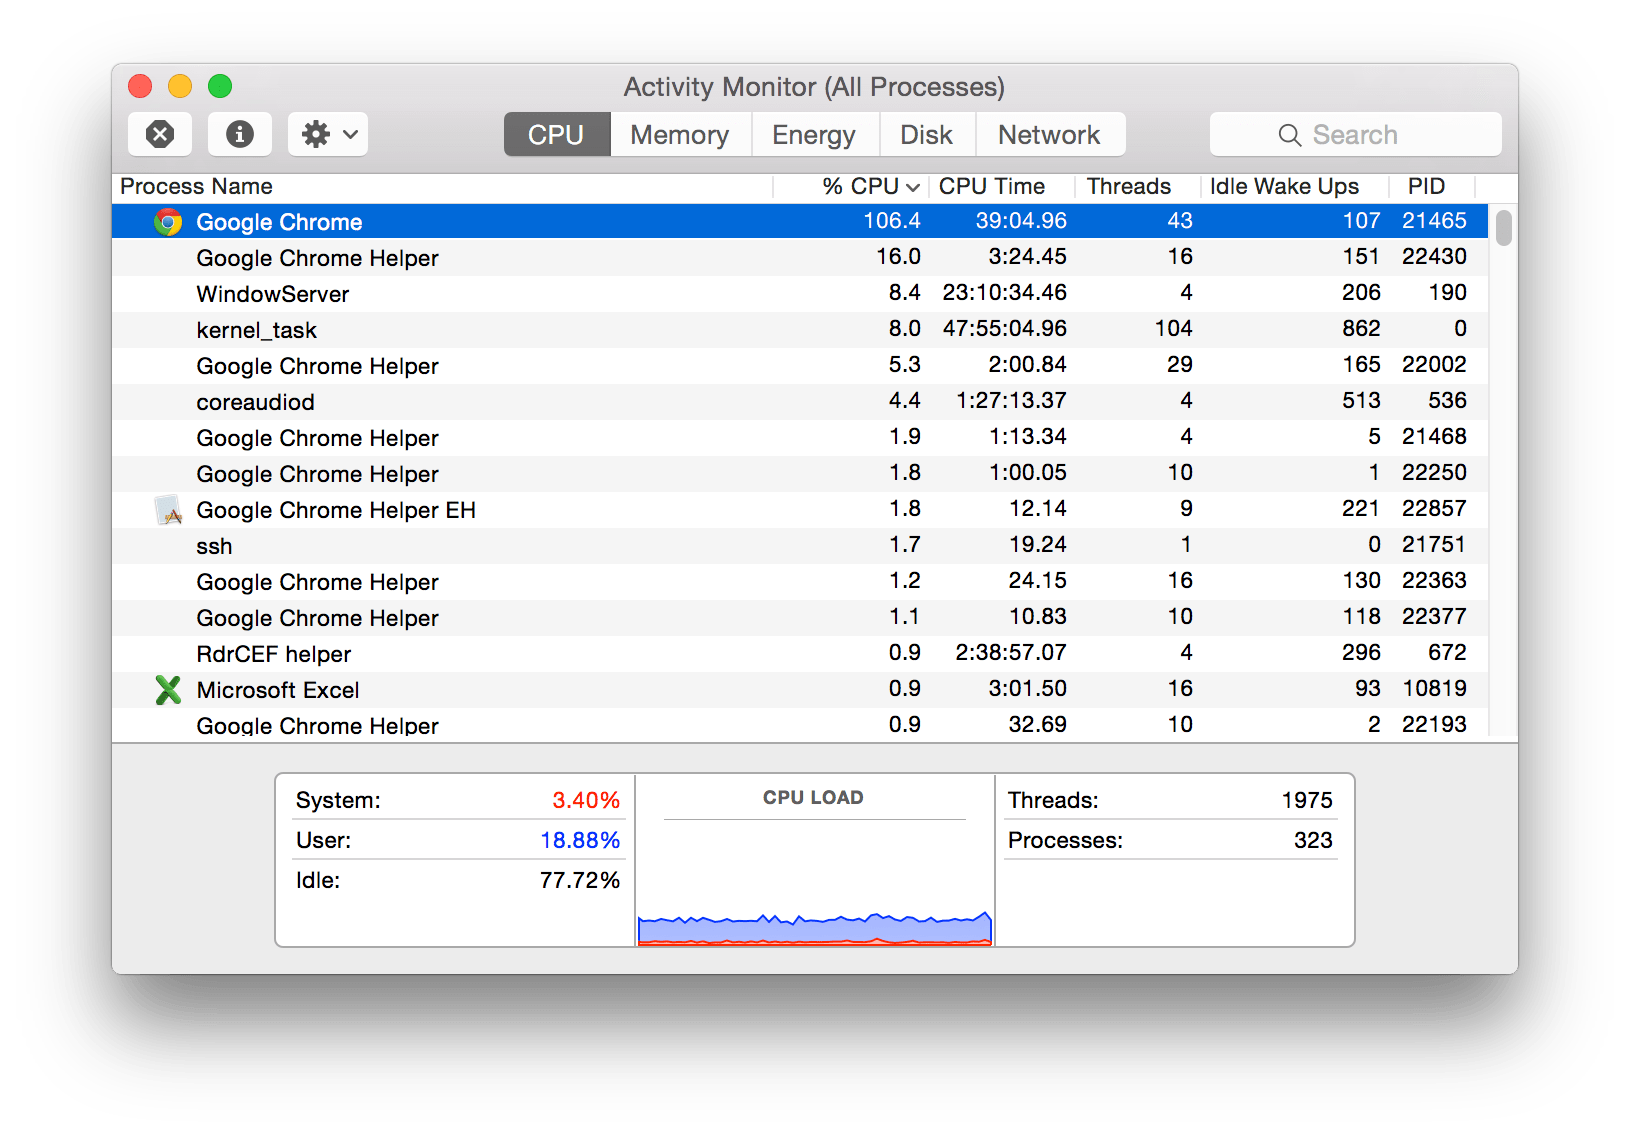
Task: Click the process list vertical scrollbar
Action: coord(1503,228)
